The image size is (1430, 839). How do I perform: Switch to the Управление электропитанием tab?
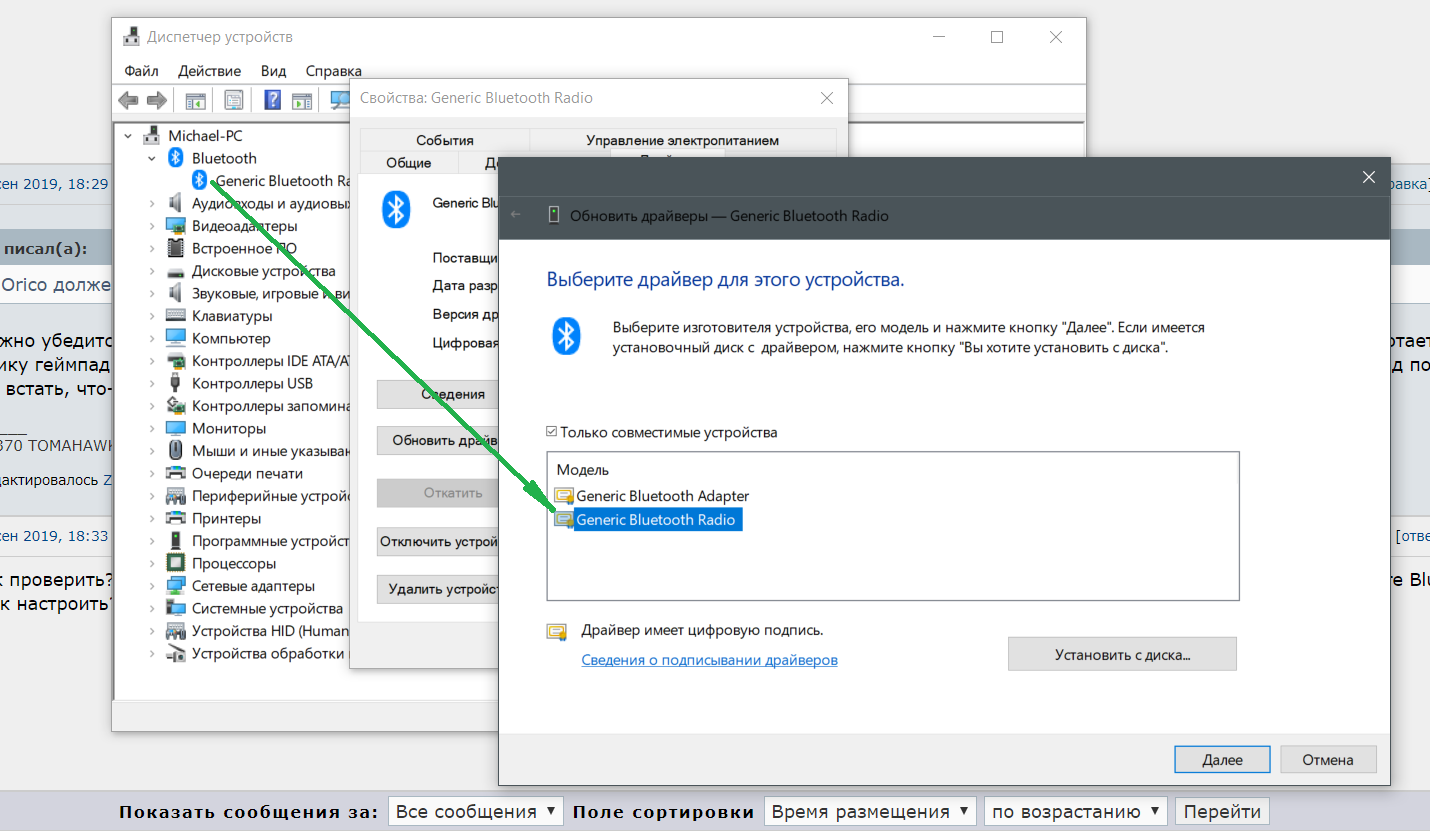tap(682, 140)
